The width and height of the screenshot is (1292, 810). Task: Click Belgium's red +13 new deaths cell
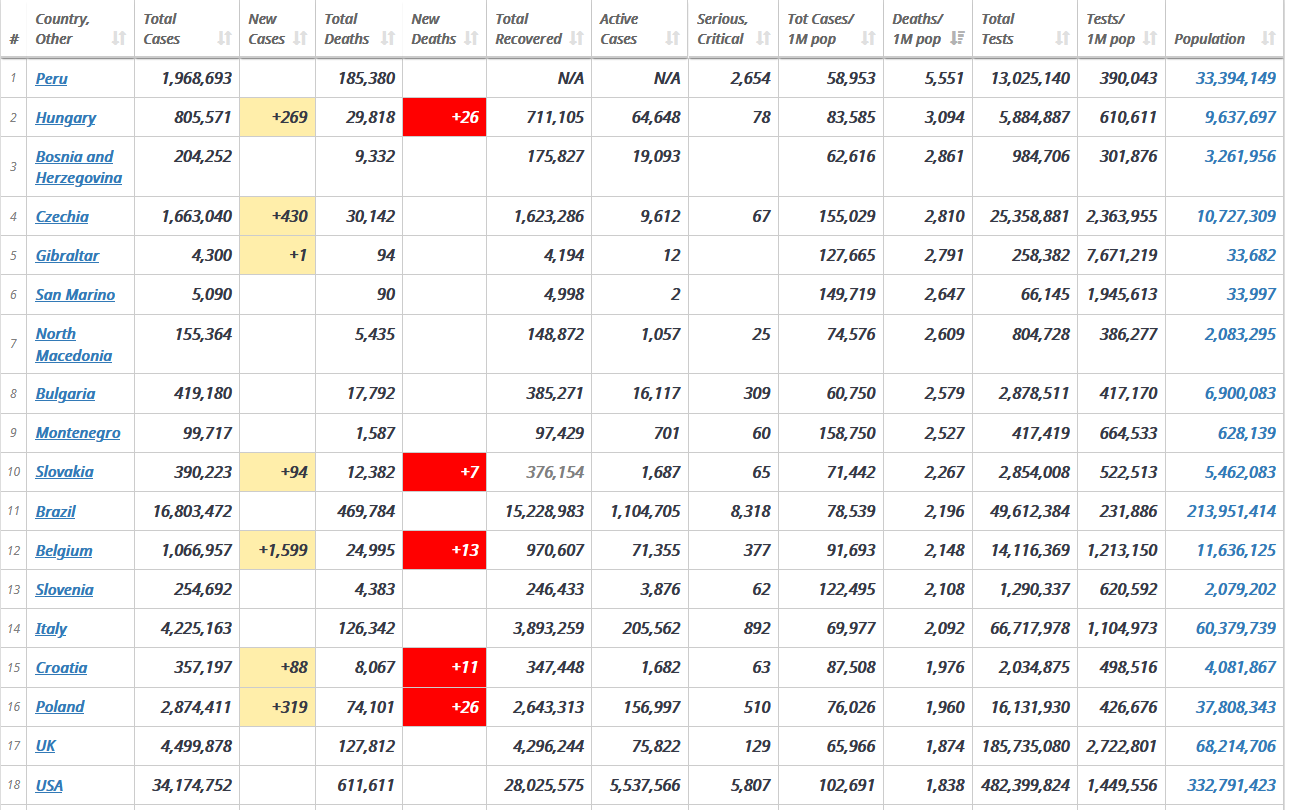point(444,550)
